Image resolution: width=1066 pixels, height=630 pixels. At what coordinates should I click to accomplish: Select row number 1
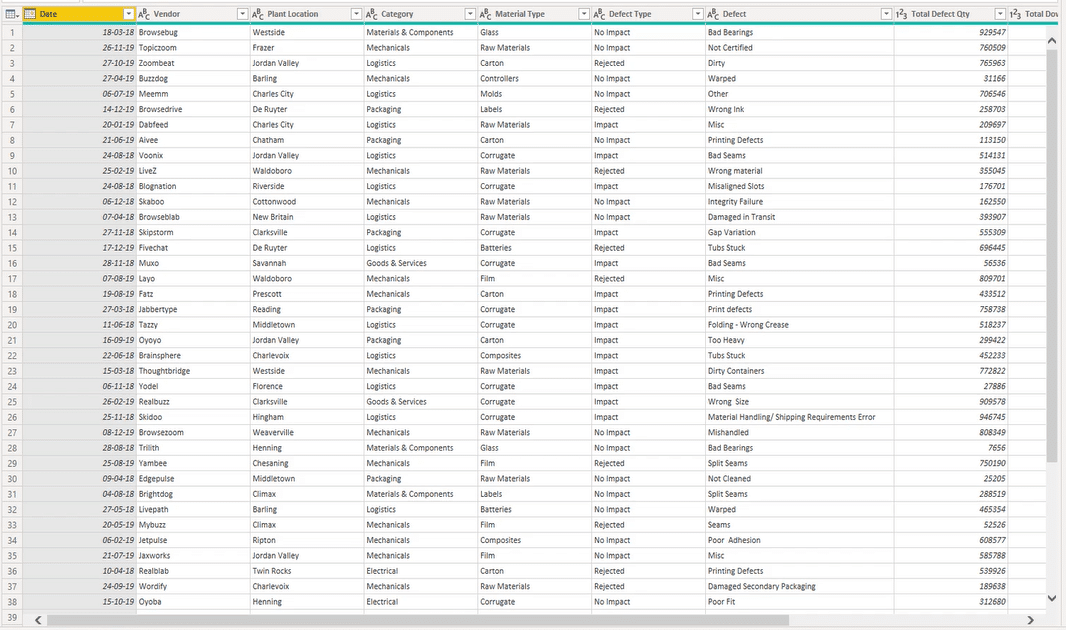point(12,32)
